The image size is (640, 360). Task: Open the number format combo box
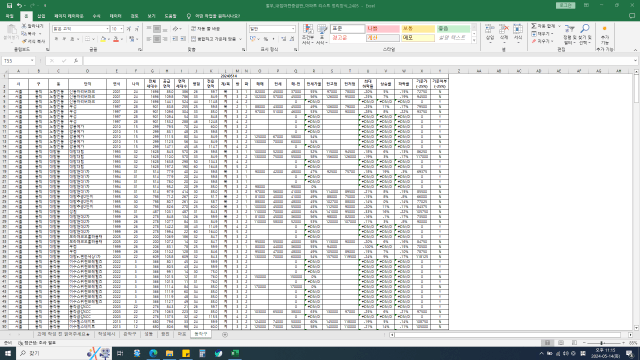(272, 29)
